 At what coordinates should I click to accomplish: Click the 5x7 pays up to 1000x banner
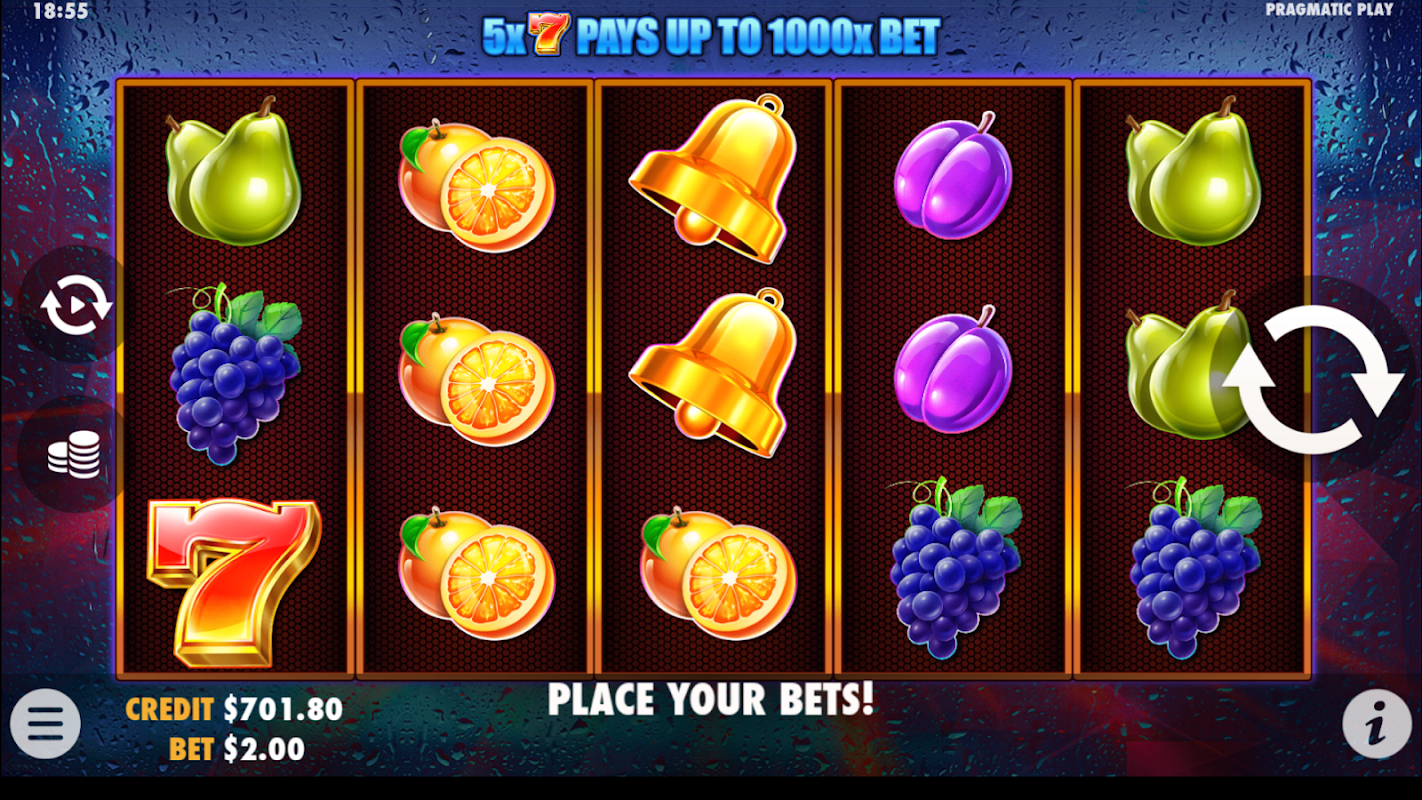[x=711, y=35]
